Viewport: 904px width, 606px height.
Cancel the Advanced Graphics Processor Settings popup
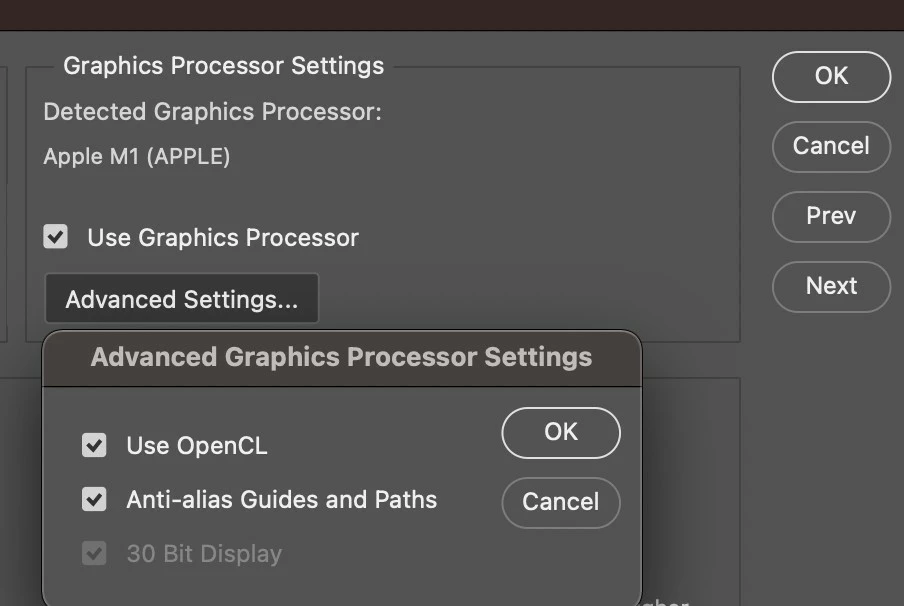coord(561,502)
